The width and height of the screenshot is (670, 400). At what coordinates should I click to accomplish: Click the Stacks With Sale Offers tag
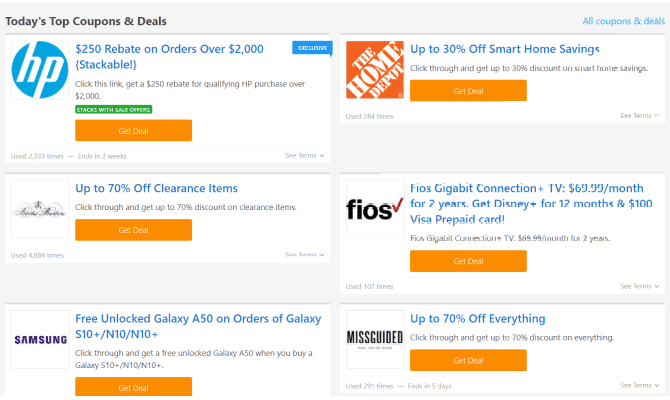tap(114, 110)
